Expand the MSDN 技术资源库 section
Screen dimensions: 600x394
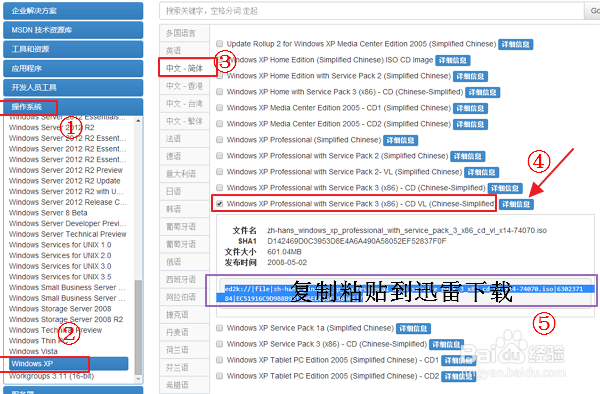(73, 30)
